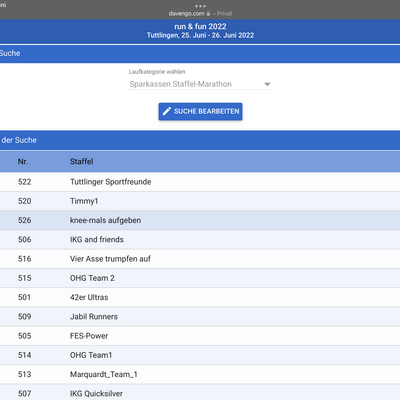Viewport: 400px width, 400px height.
Task: Open the 42er Ultras entry
Action: coord(200,297)
